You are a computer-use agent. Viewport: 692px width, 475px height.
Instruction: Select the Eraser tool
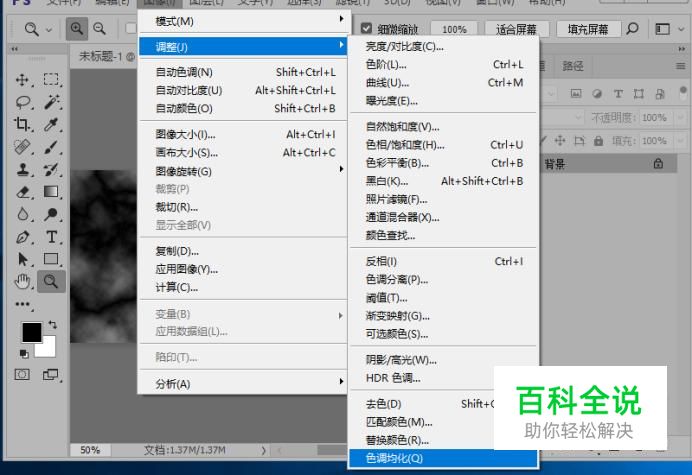[x=23, y=192]
